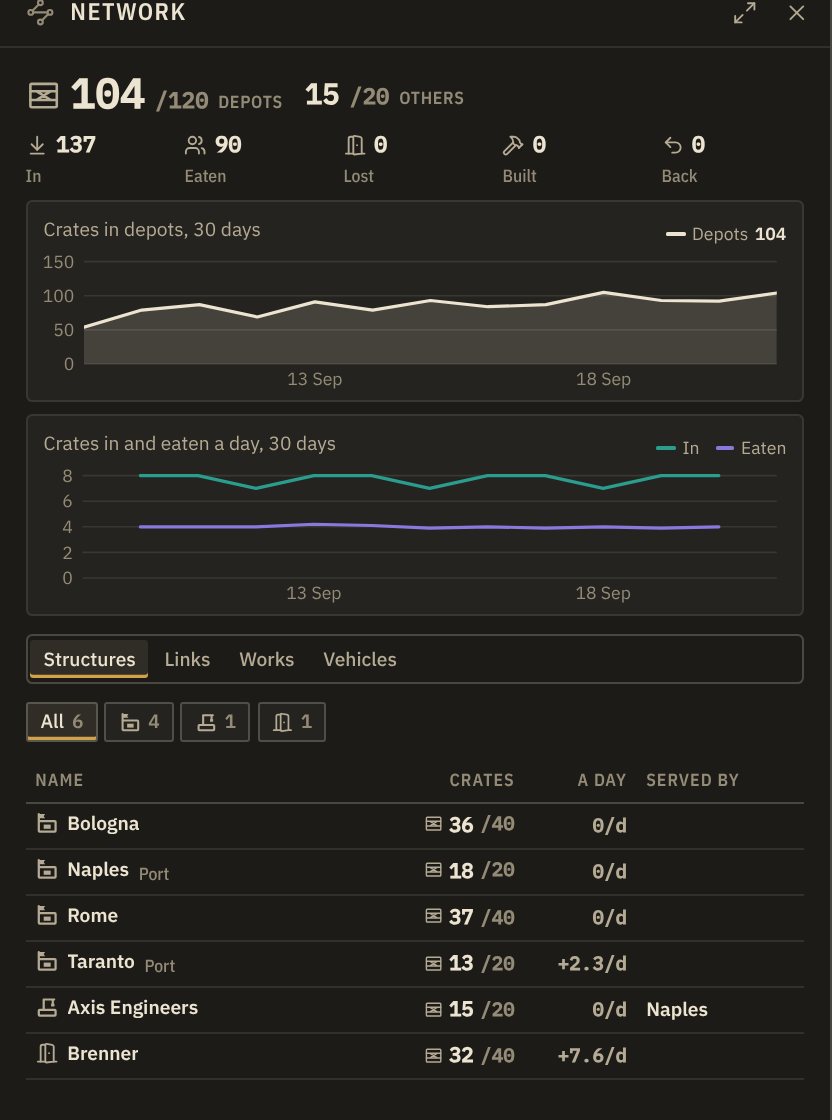Click the Back return arrow icon
832x1120 pixels.
point(673,146)
